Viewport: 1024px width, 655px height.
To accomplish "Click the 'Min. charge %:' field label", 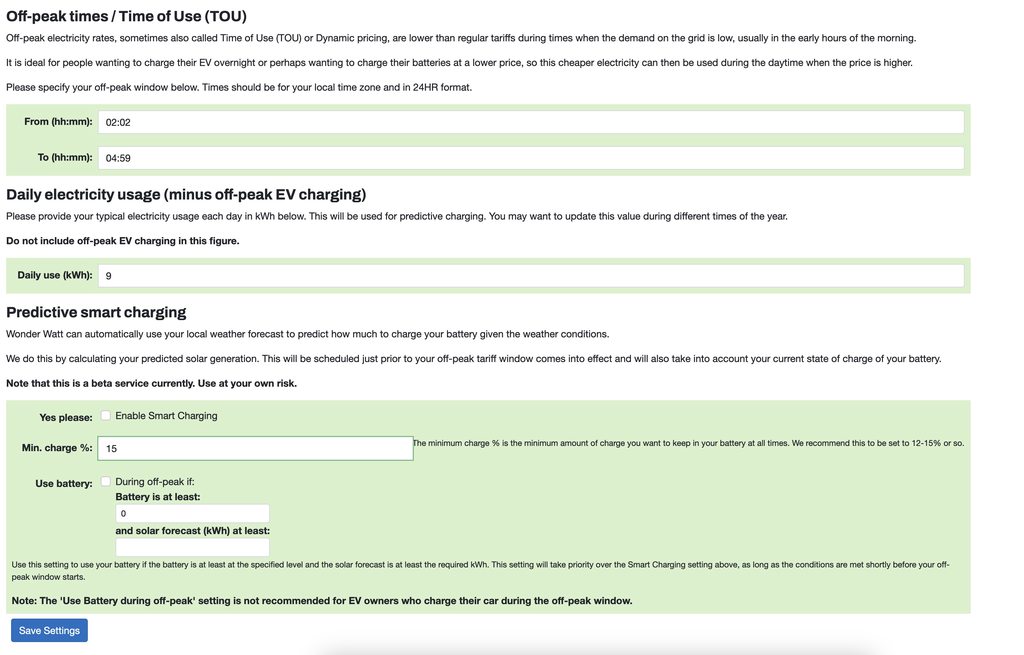I will click(x=57, y=448).
